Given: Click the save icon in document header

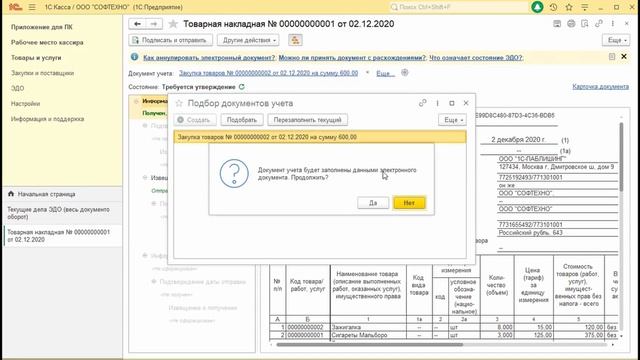Looking at the screenshot, I should click(x=557, y=24).
